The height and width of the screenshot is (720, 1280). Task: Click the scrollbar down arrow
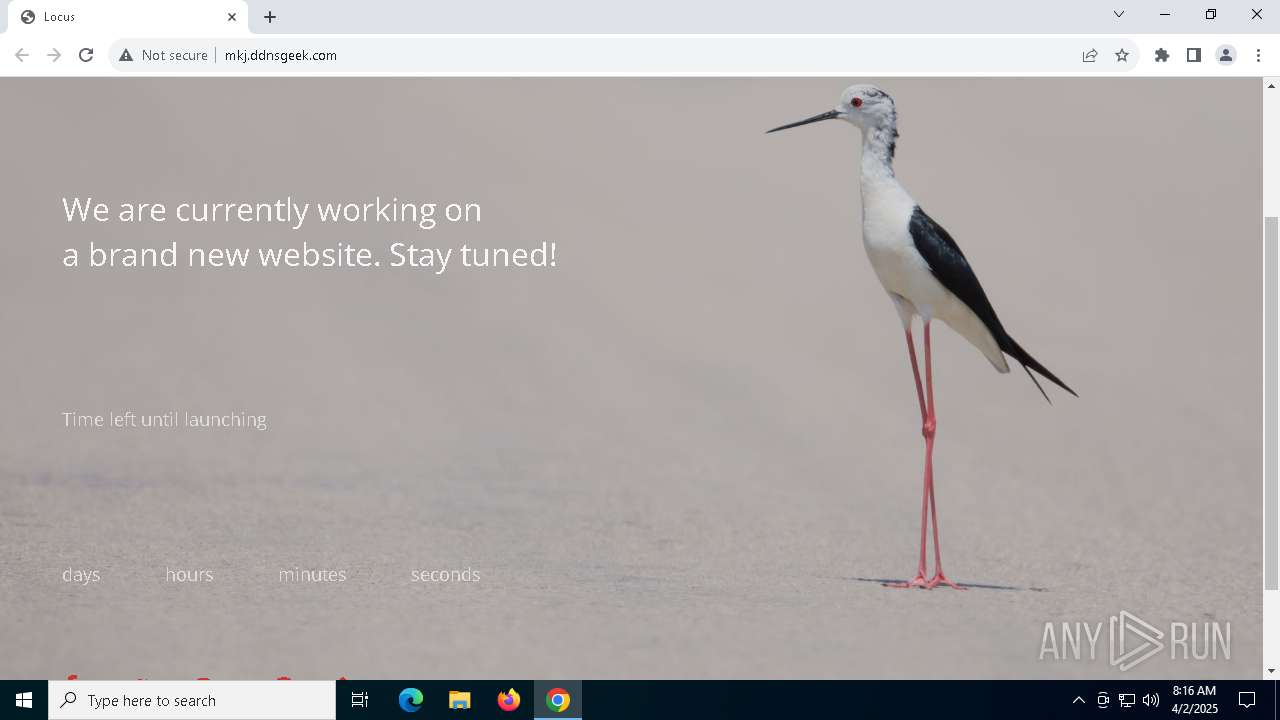click(x=1271, y=671)
